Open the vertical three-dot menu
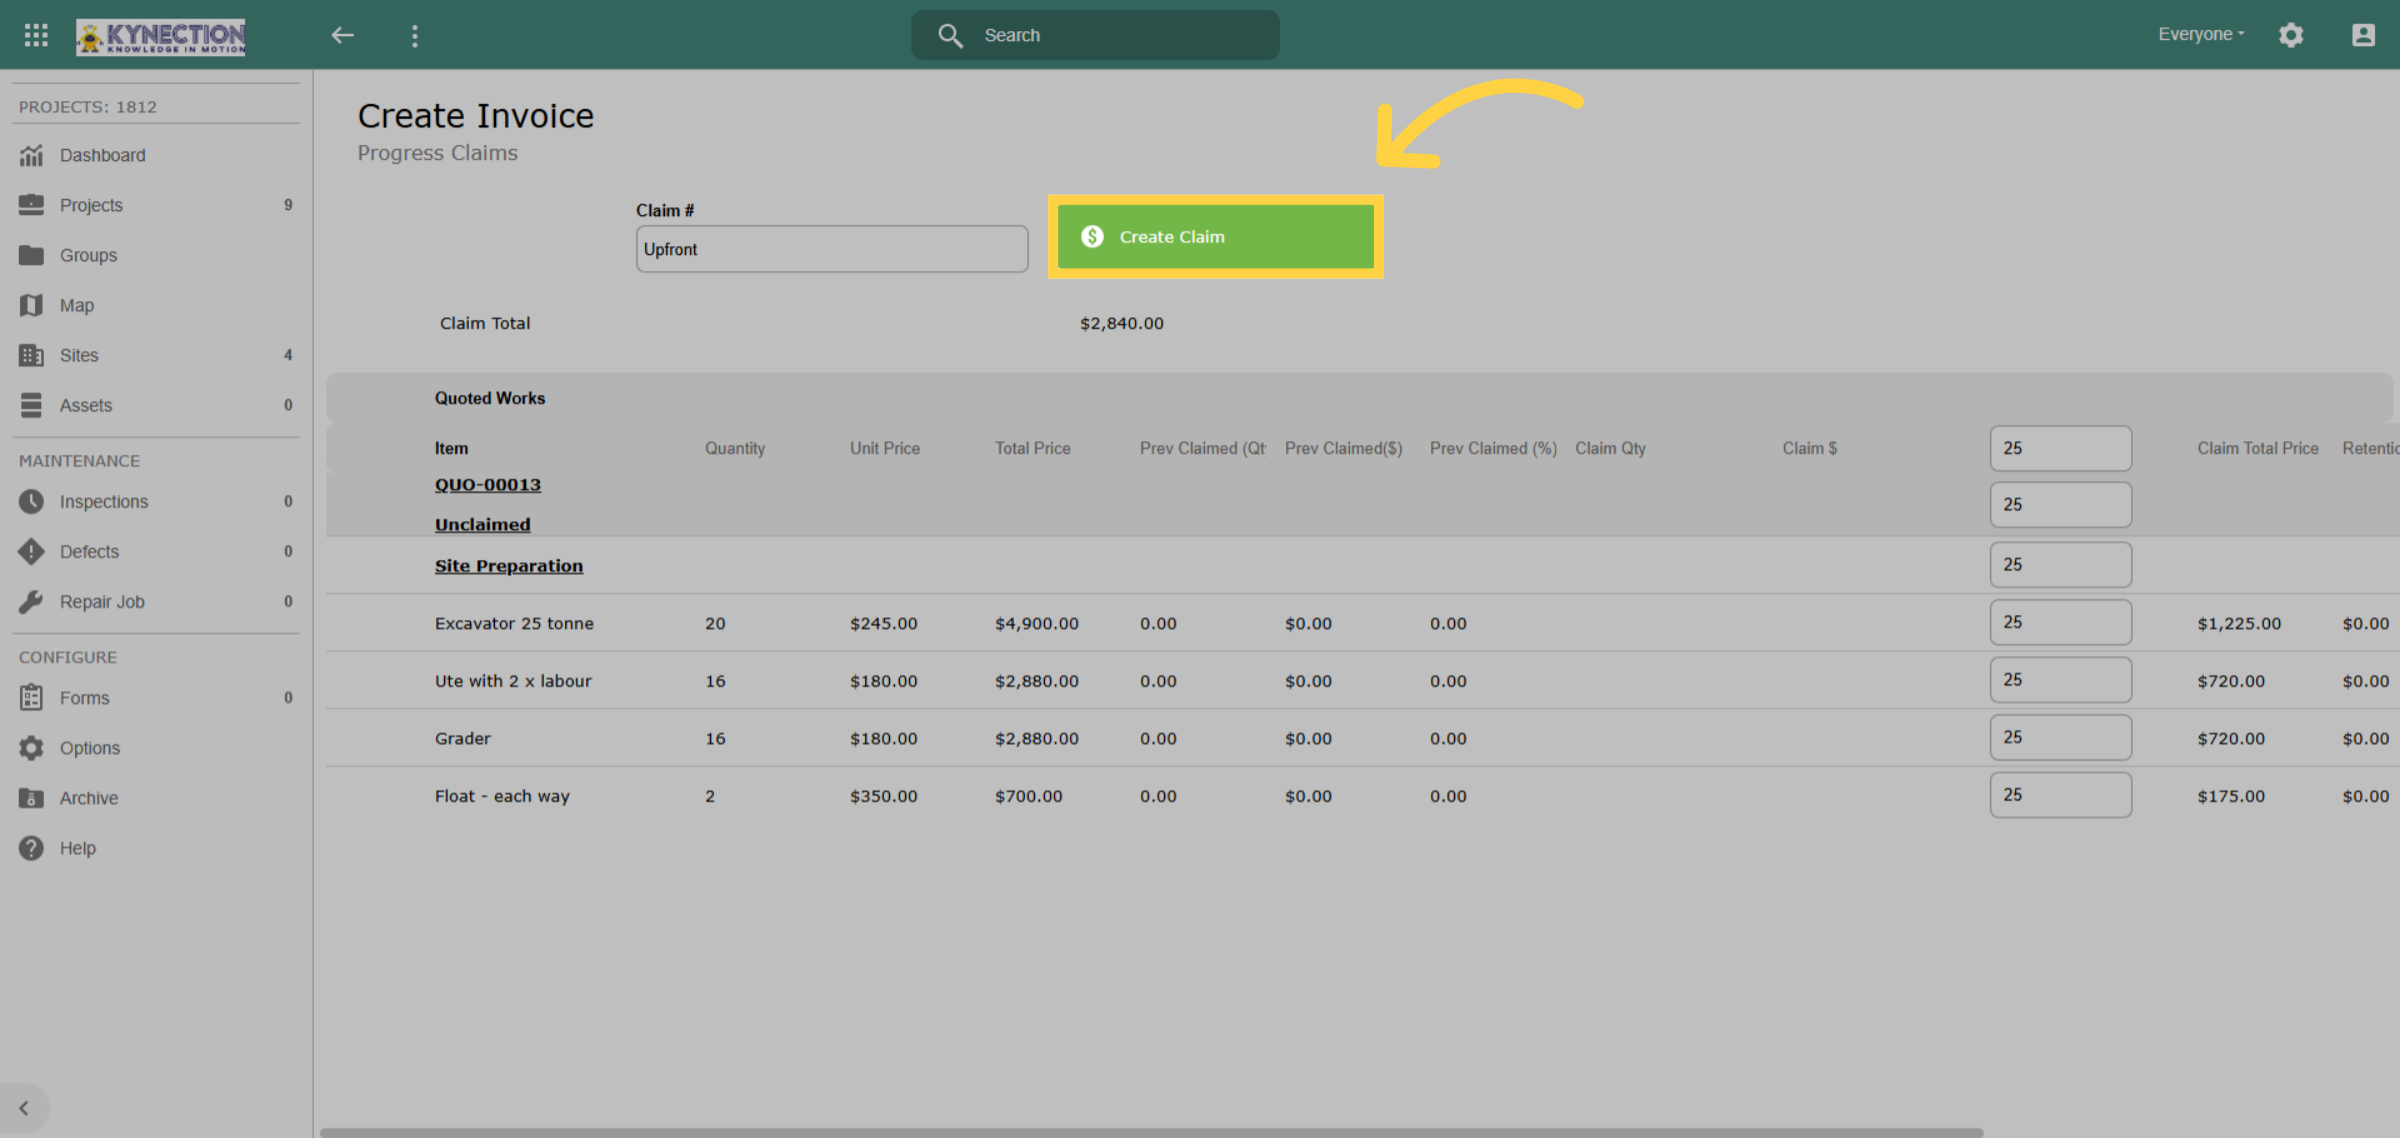 tap(415, 36)
